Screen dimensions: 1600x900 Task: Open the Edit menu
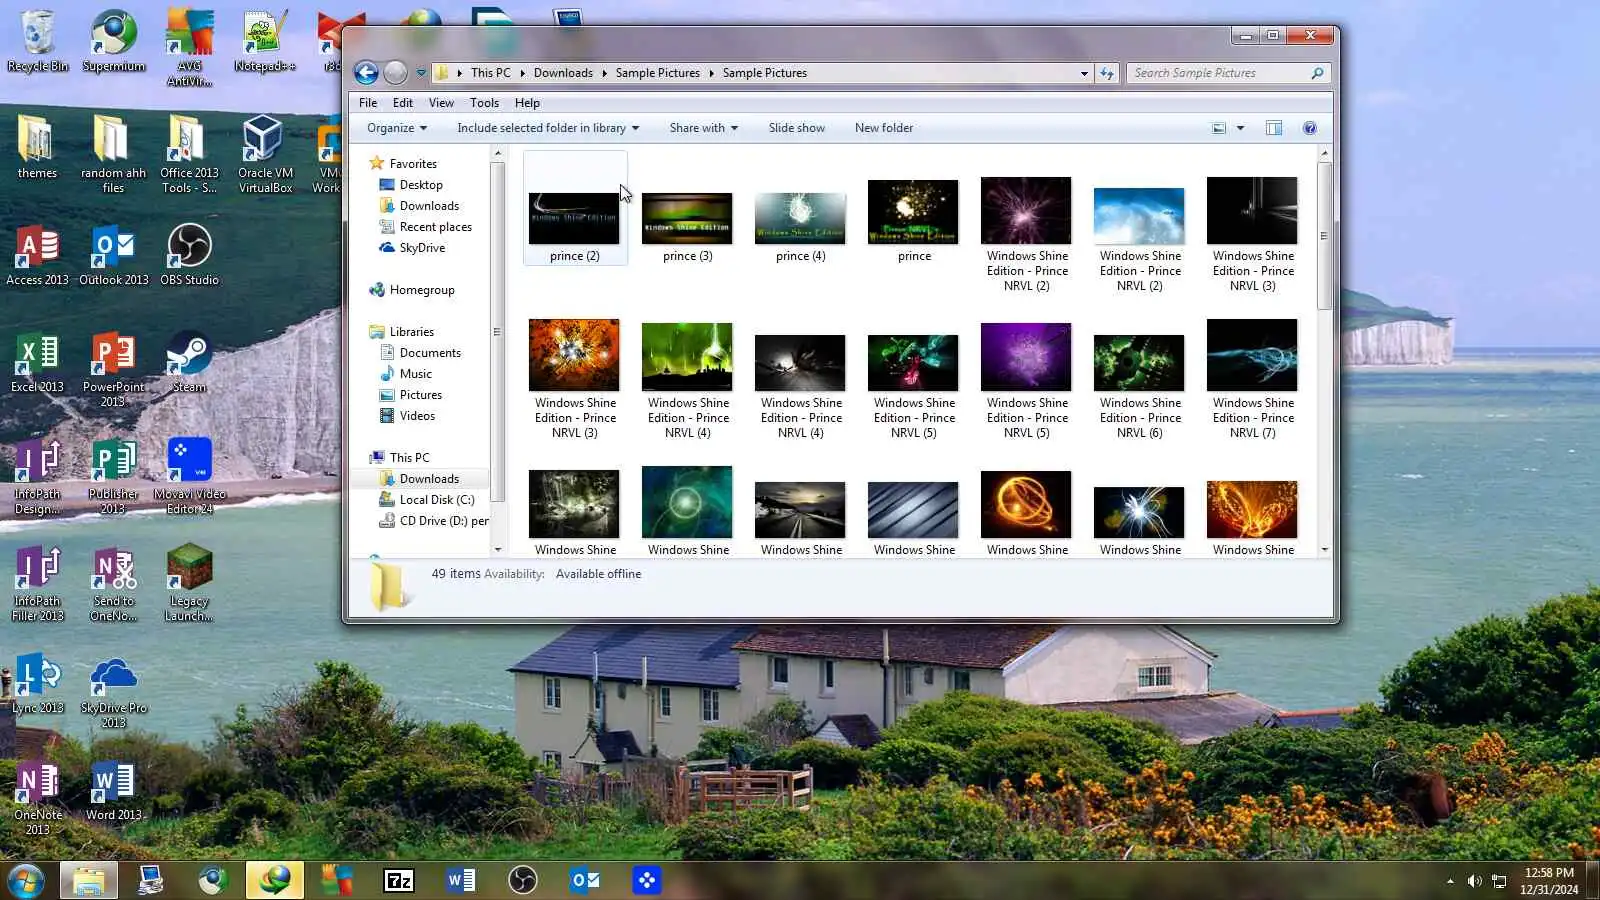(403, 103)
